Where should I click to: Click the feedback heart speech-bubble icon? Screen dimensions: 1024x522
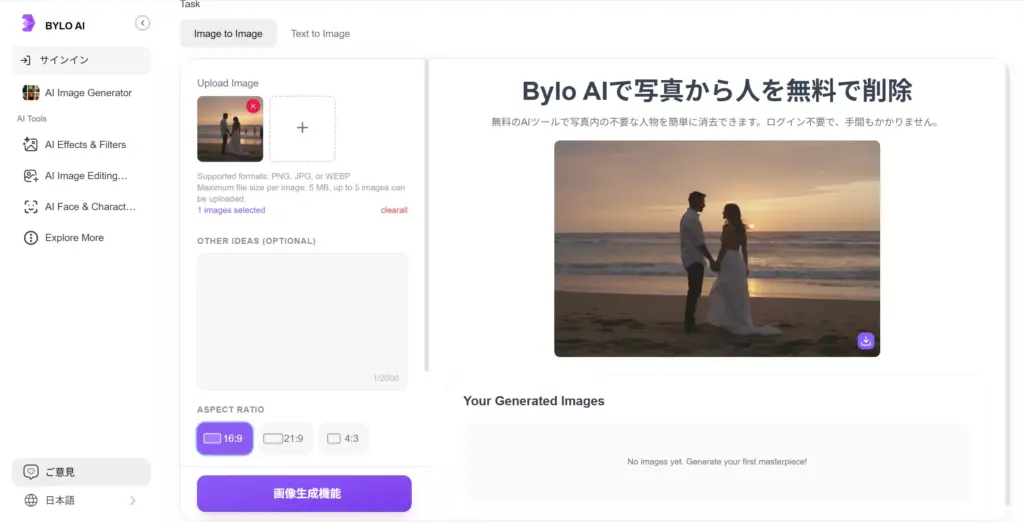(x=30, y=472)
